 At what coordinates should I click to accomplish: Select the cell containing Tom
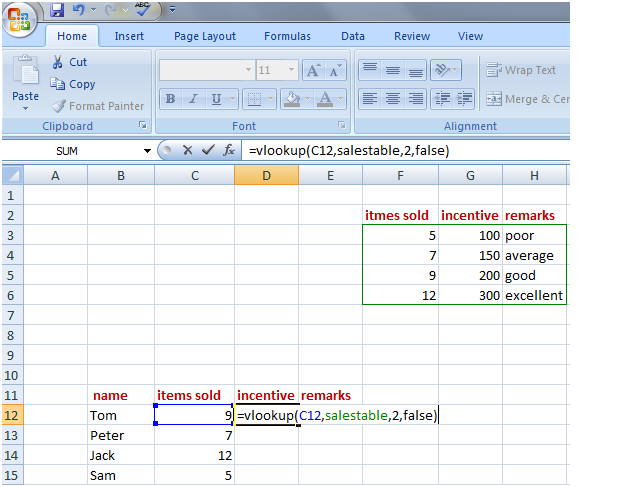[x=121, y=415]
